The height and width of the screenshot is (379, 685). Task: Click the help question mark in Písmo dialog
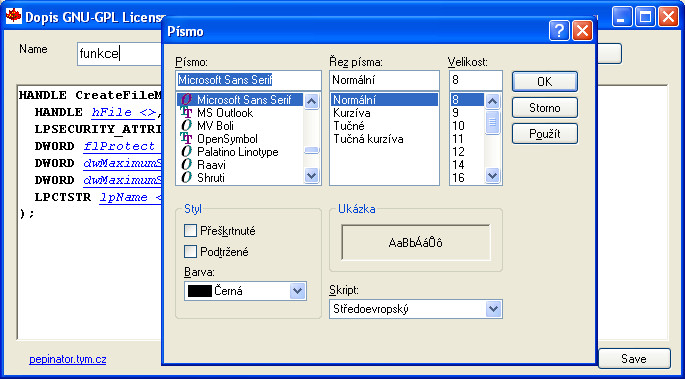coord(559,31)
